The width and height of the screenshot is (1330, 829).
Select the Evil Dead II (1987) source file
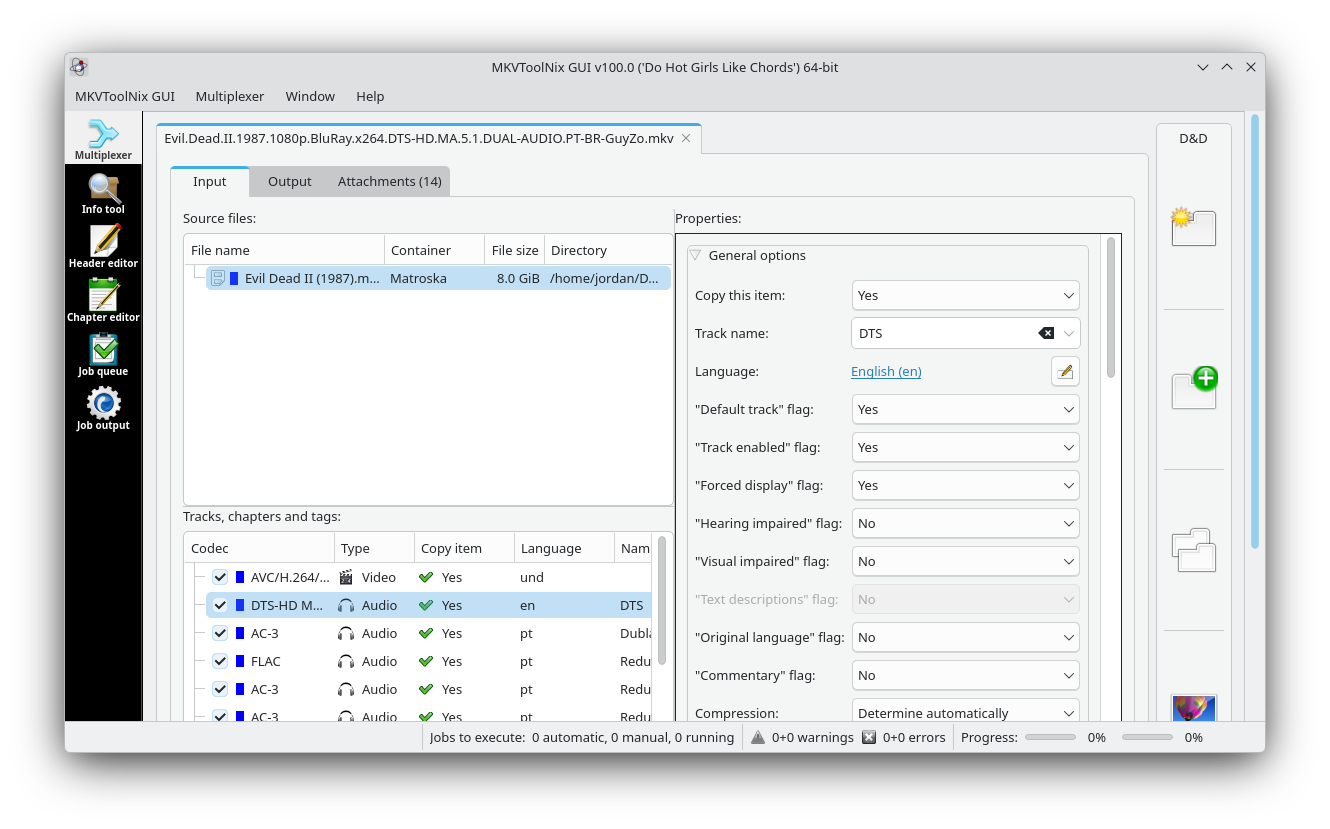[x=438, y=278]
